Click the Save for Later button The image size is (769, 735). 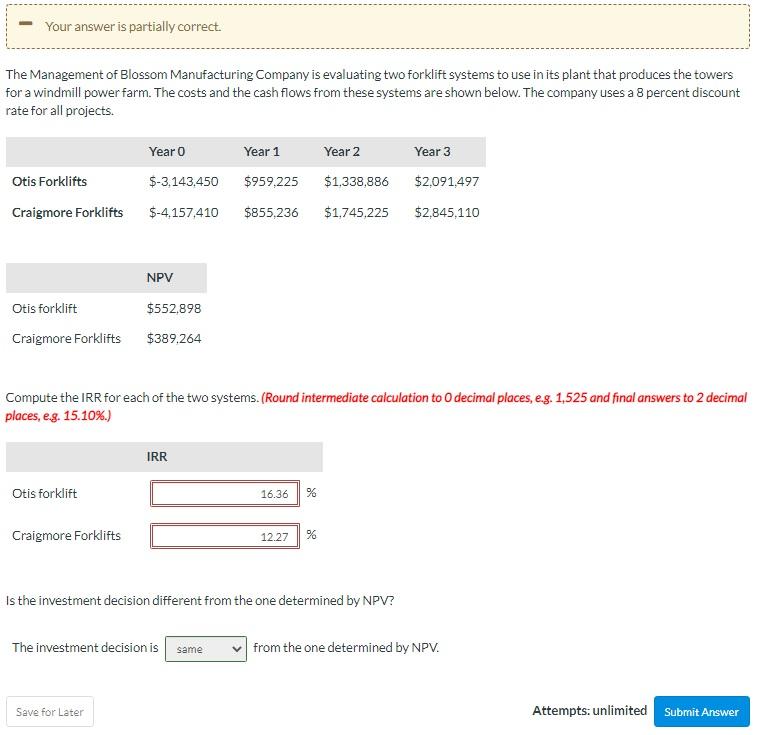coord(50,711)
